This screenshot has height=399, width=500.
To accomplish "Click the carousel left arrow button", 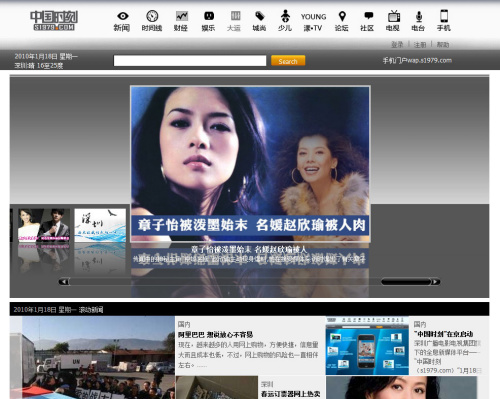I will click(64, 282).
